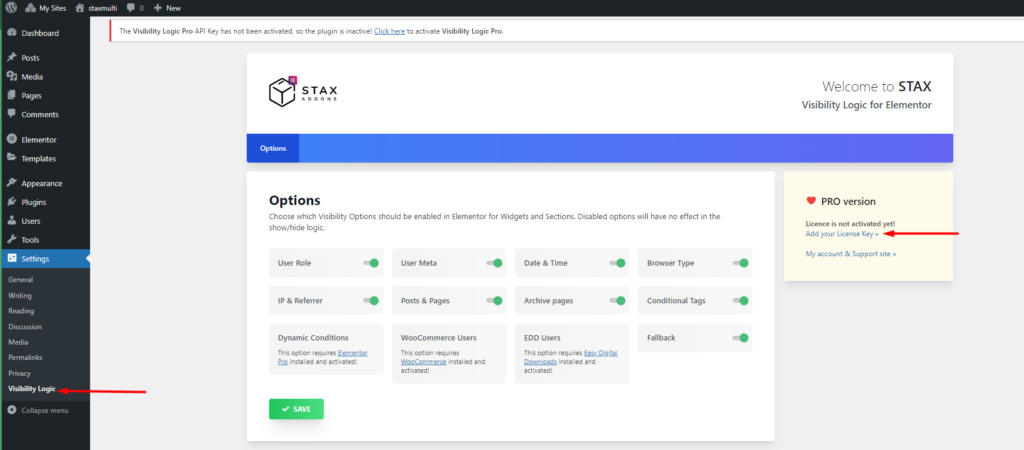
Task: Click the New text in admin bar
Action: [x=174, y=8]
